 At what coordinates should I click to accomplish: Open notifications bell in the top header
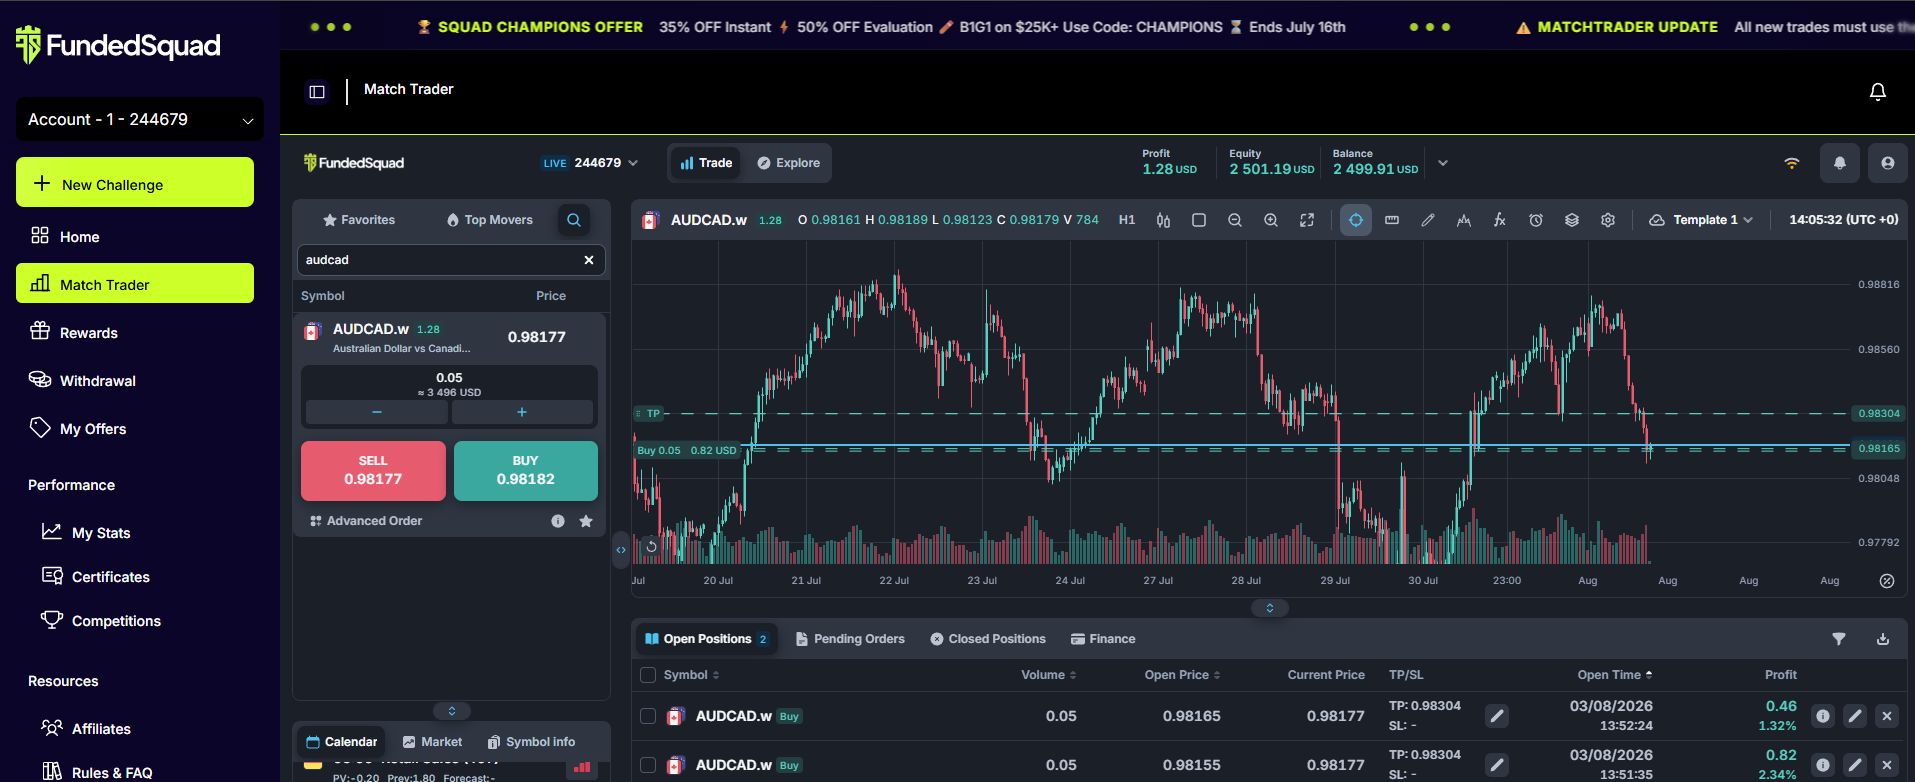pos(1878,92)
